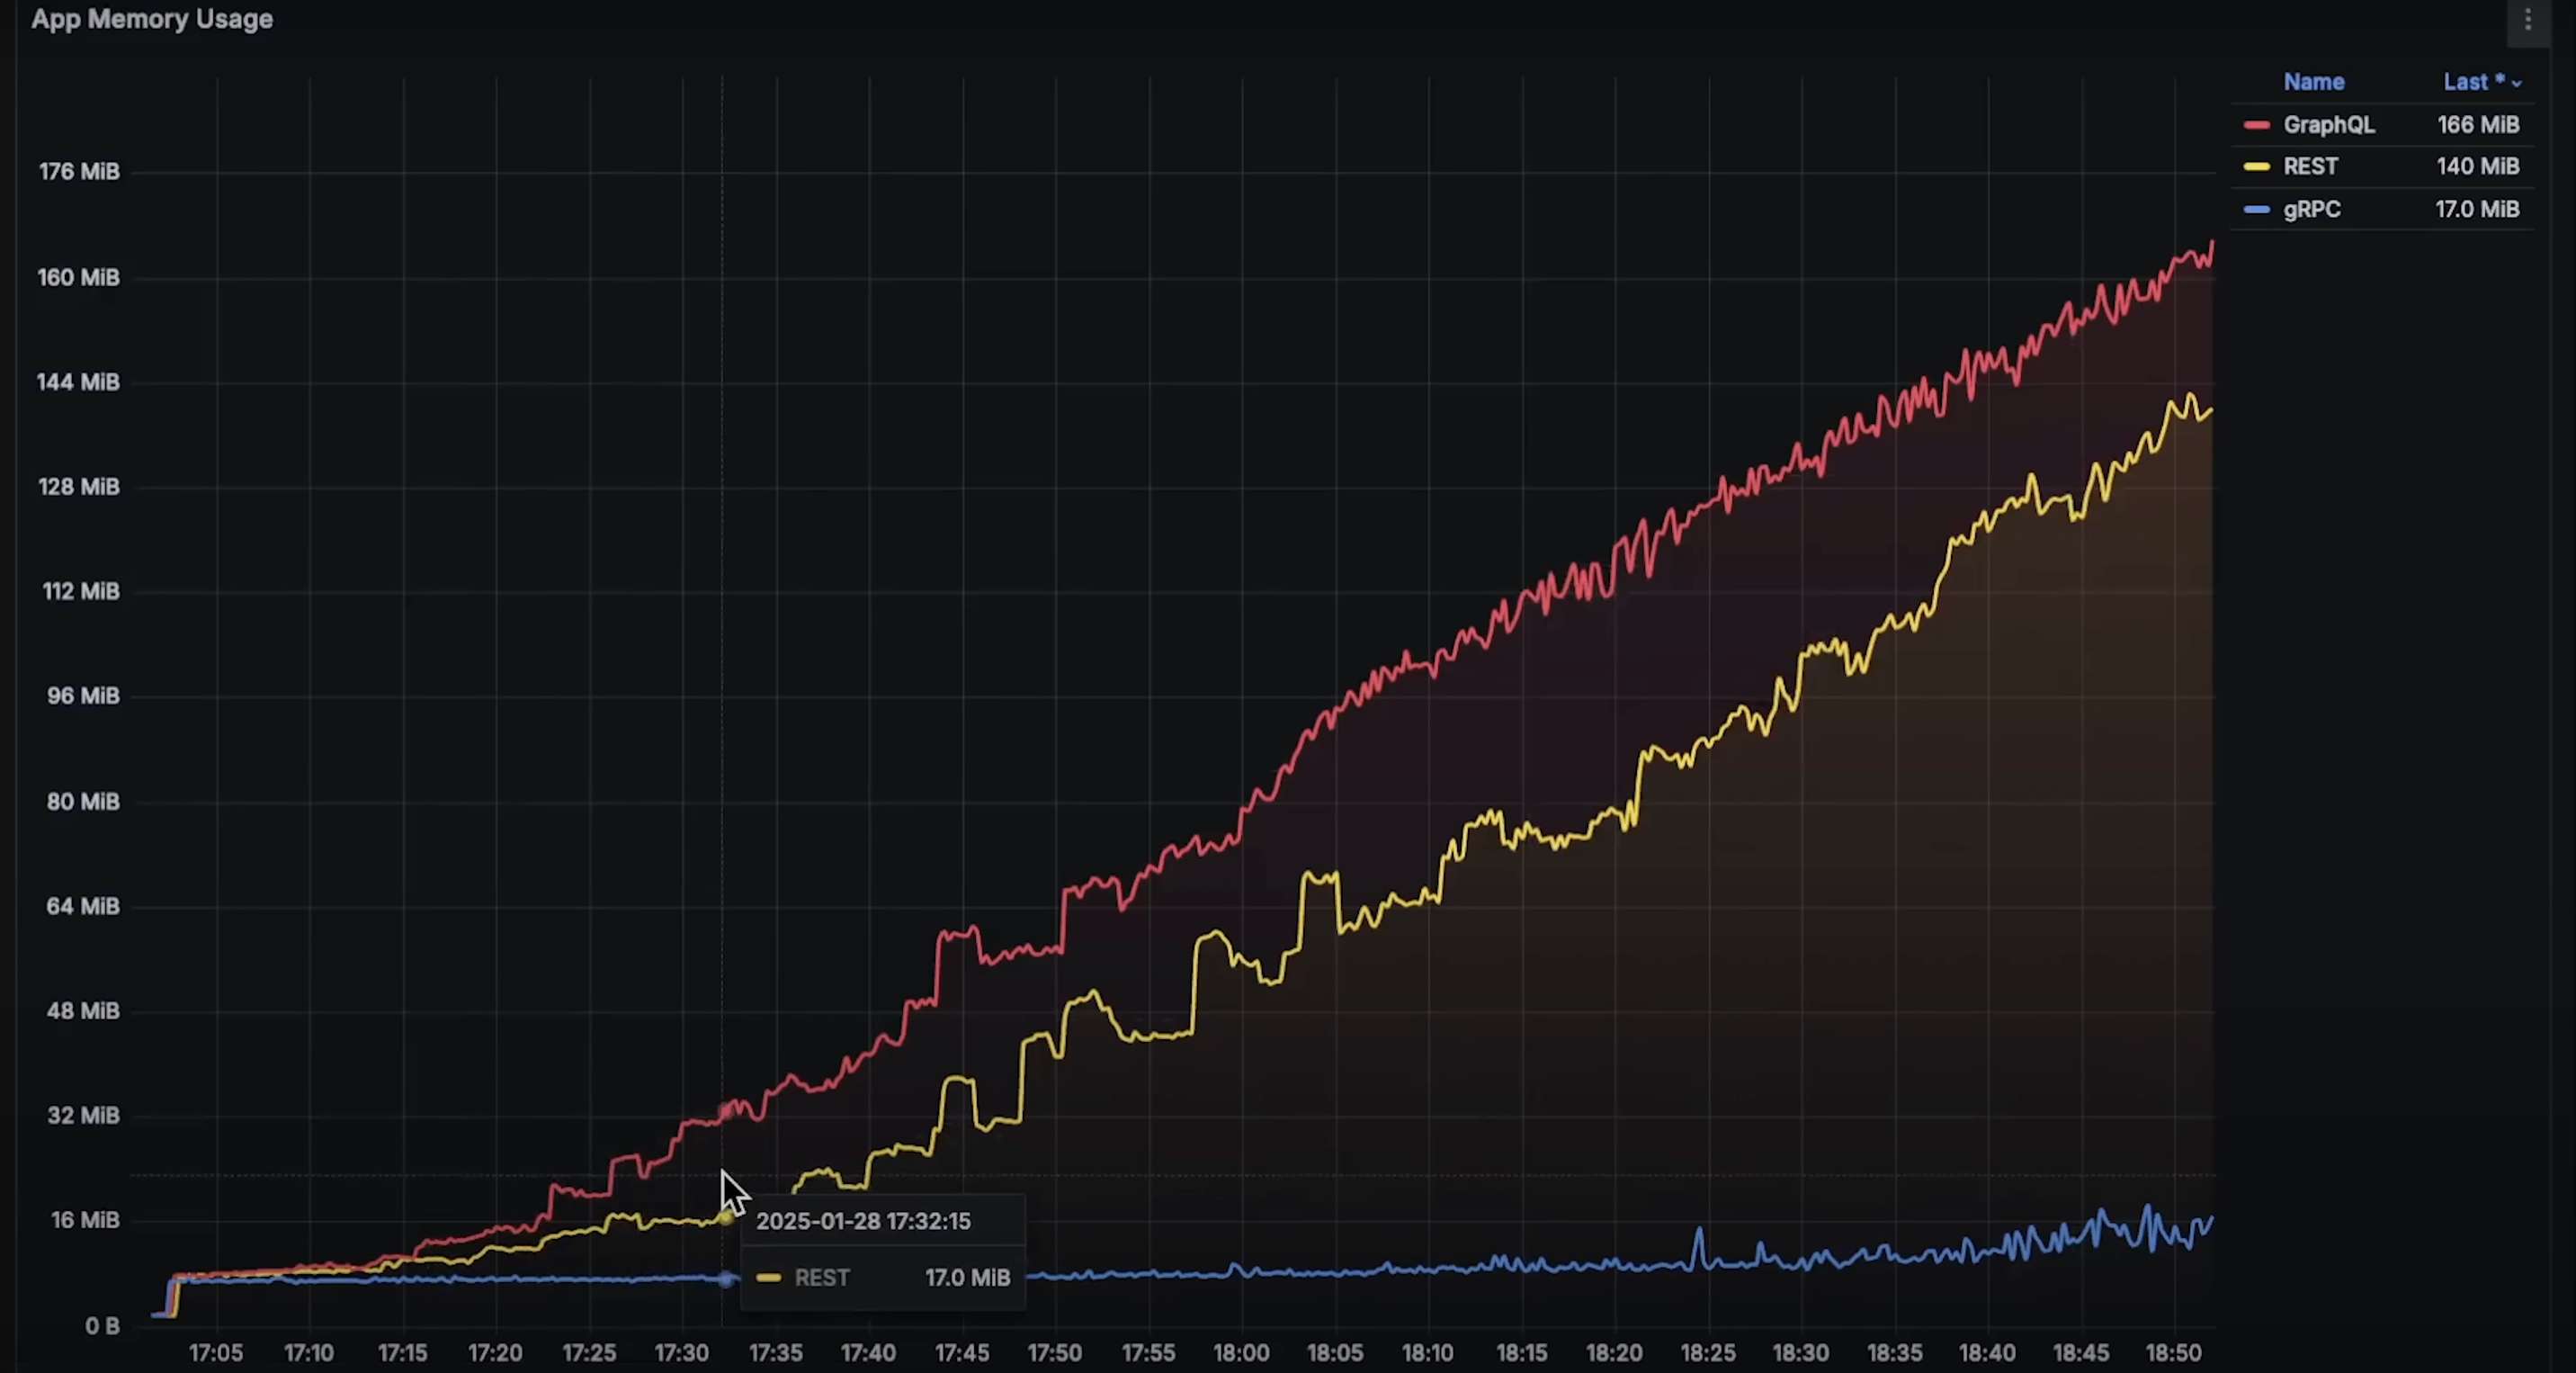Image resolution: width=2576 pixels, height=1373 pixels.
Task: Open App Memory Usage panel title menu
Action: click(152, 19)
